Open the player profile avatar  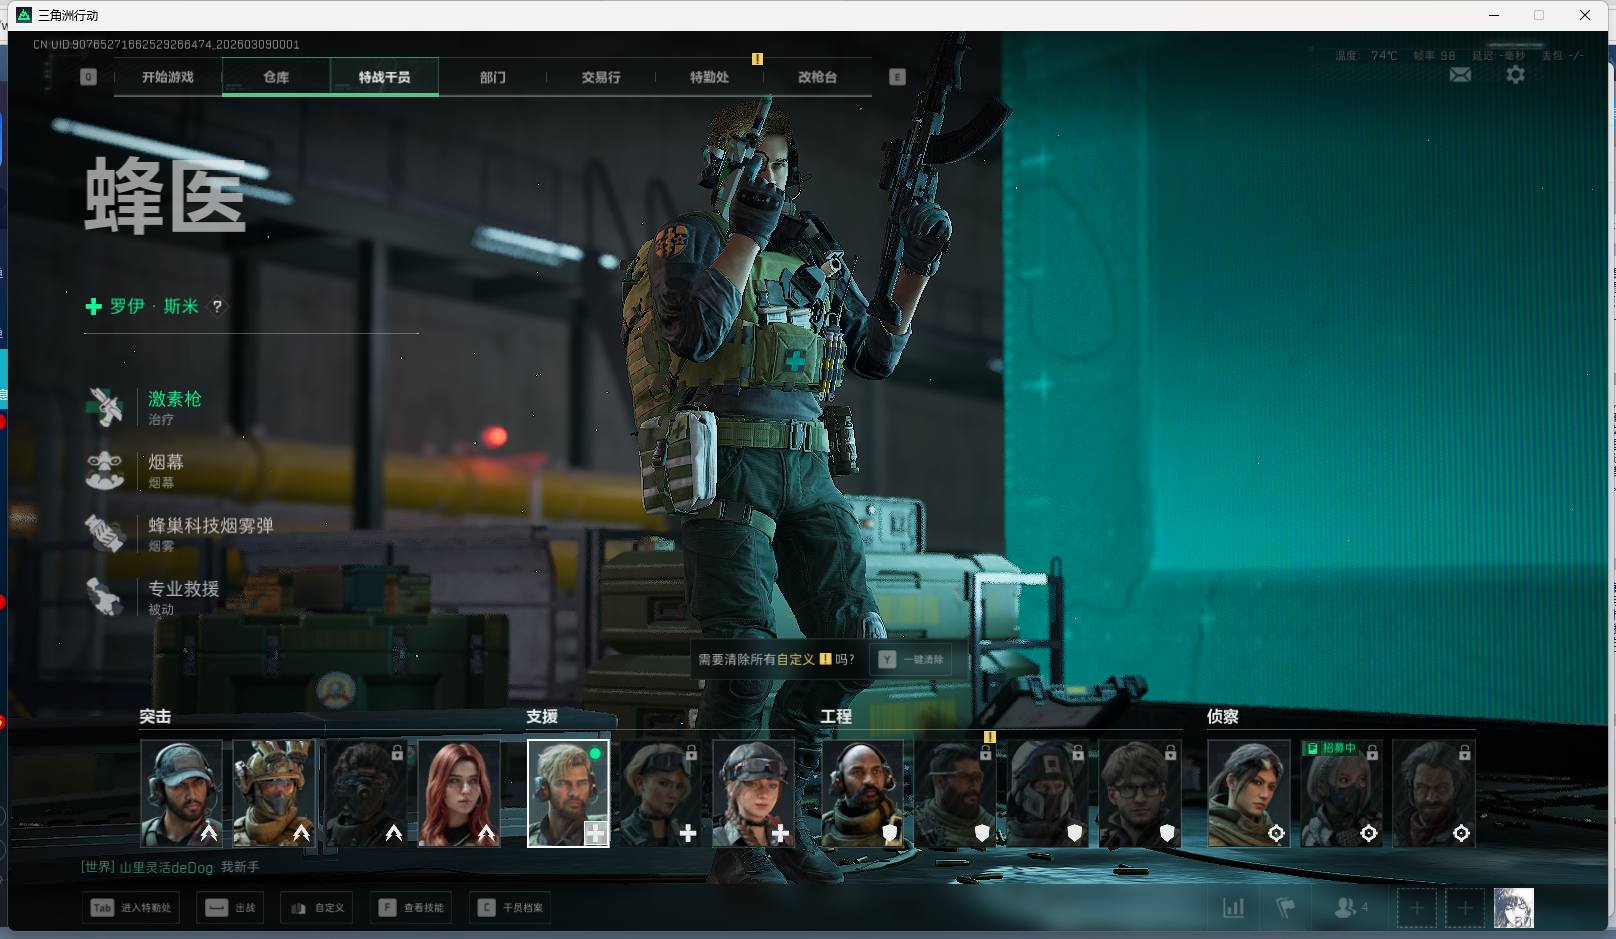coord(1513,908)
